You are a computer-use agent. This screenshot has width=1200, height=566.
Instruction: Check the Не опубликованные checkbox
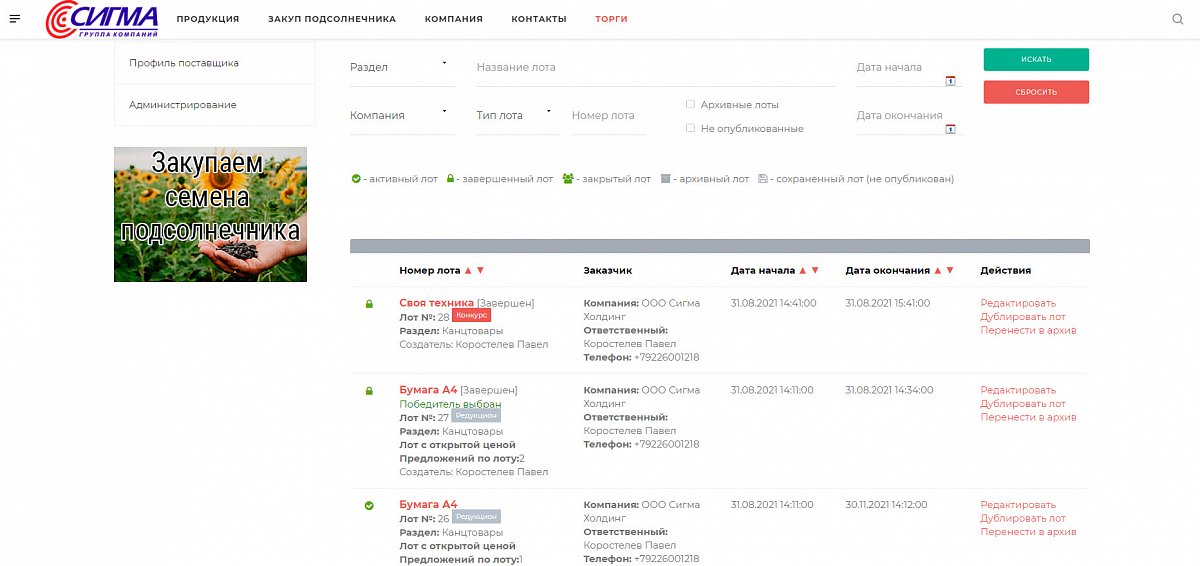coord(690,128)
